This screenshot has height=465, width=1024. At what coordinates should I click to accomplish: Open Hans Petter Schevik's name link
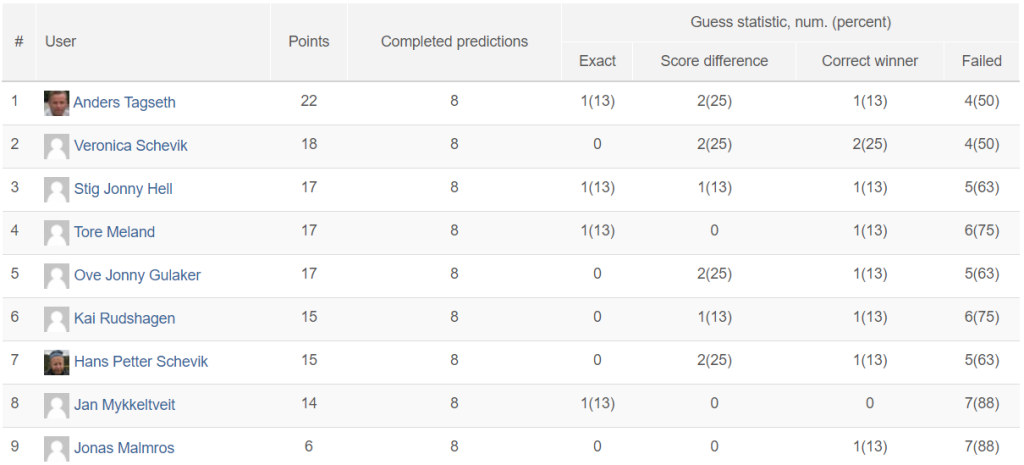(141, 361)
